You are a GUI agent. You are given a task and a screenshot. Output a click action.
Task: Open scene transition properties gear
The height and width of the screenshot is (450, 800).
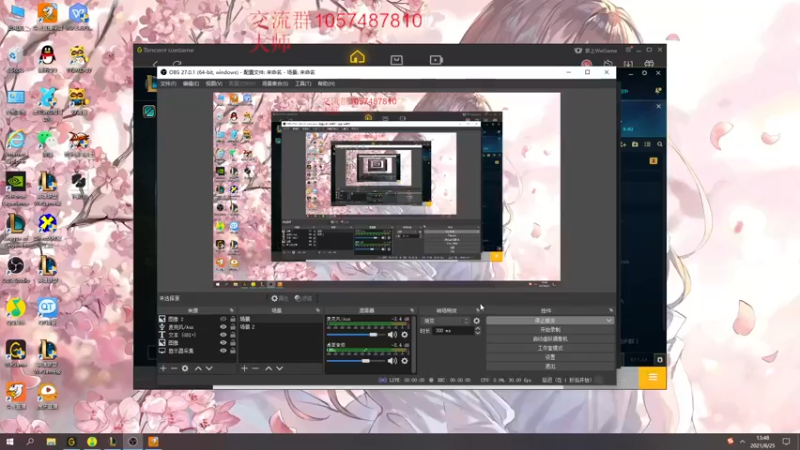point(477,321)
